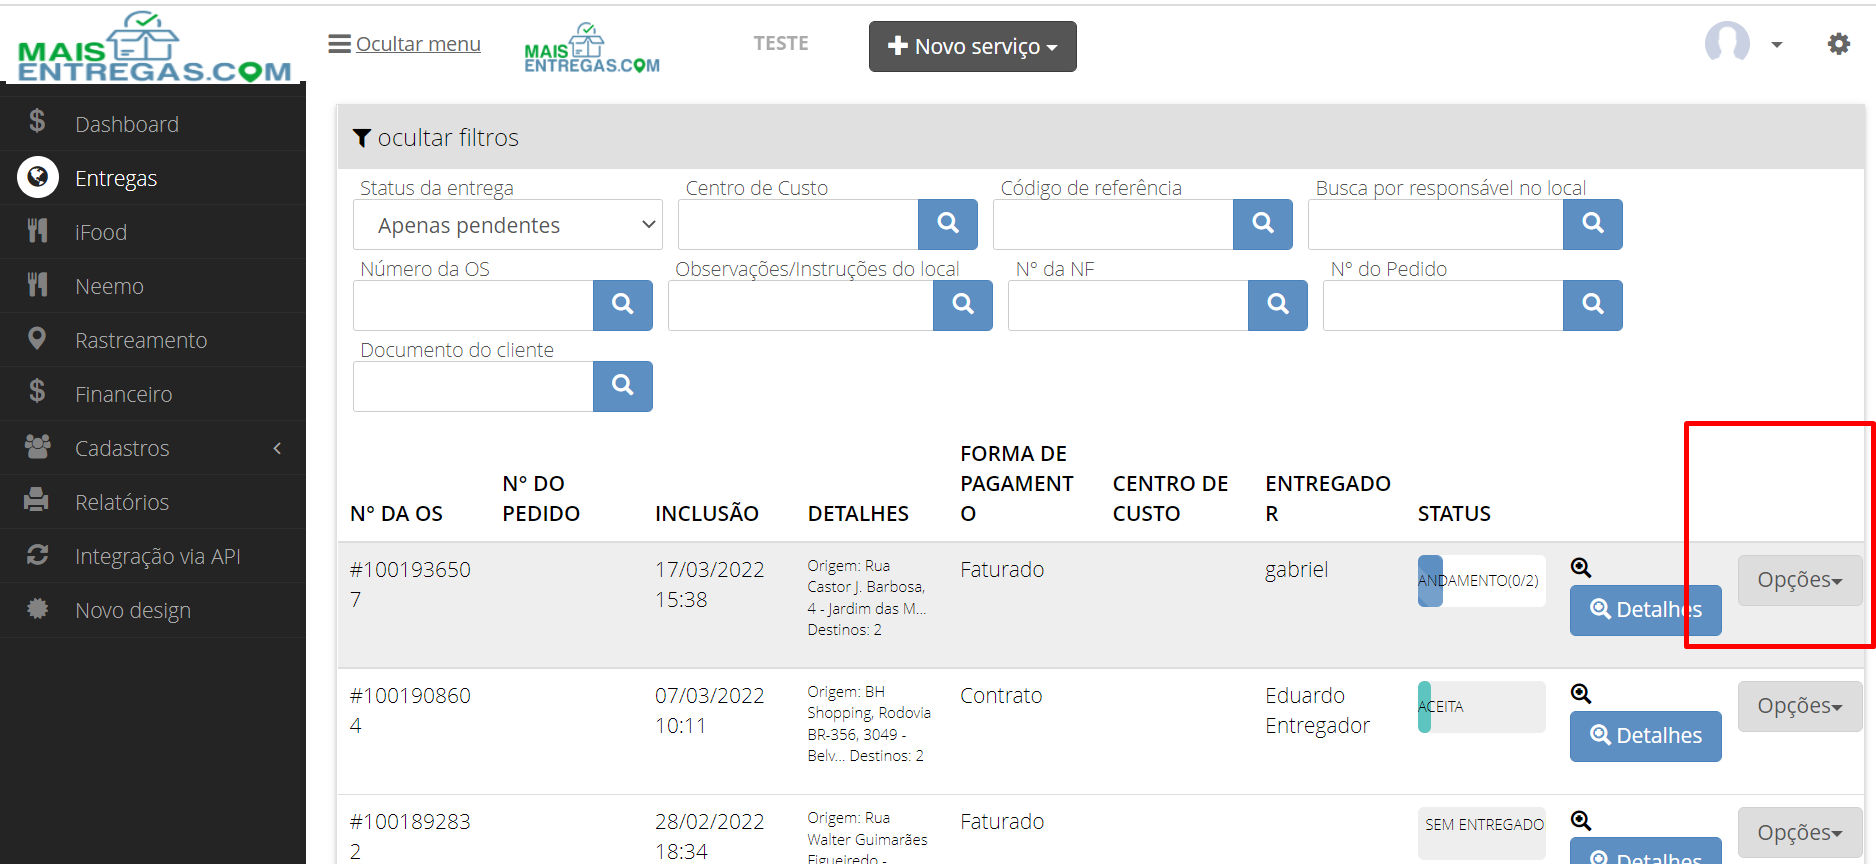
Task: Click the Mais Entregas logo in the top bar
Action: click(592, 48)
